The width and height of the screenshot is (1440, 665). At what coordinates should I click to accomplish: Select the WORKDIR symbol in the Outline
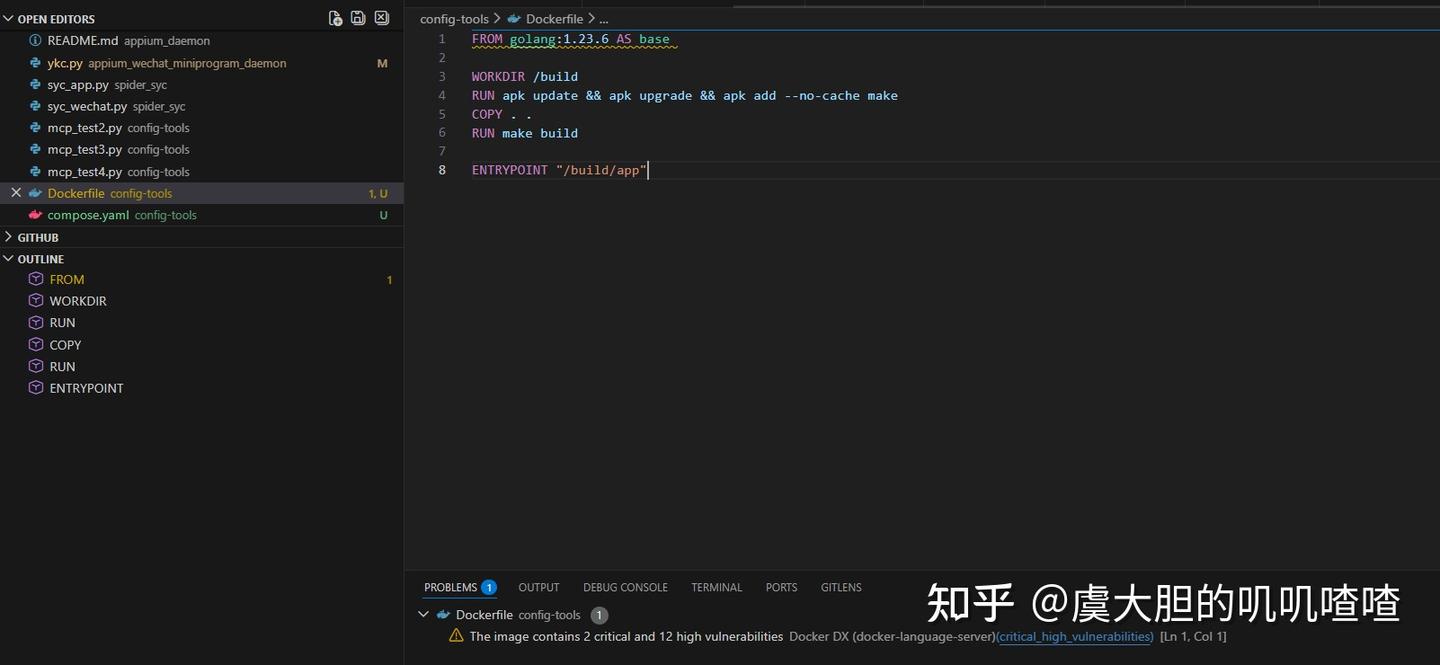click(78, 300)
